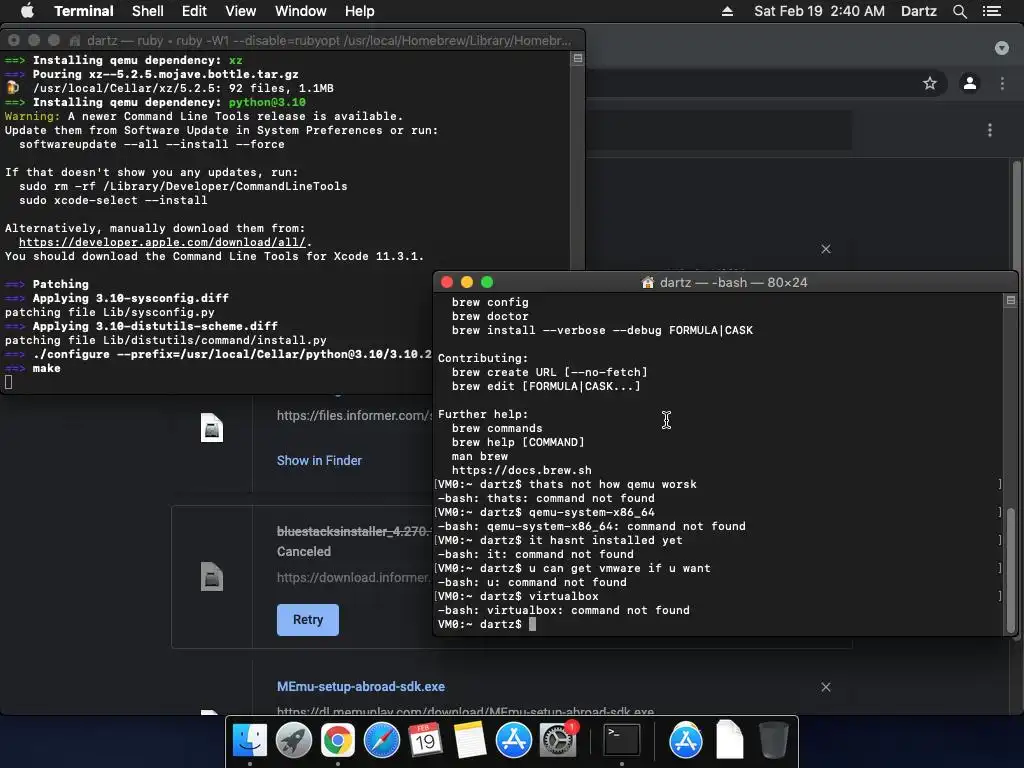Image resolution: width=1024 pixels, height=768 pixels.
Task: Open Trash from the Dock
Action: (773, 740)
